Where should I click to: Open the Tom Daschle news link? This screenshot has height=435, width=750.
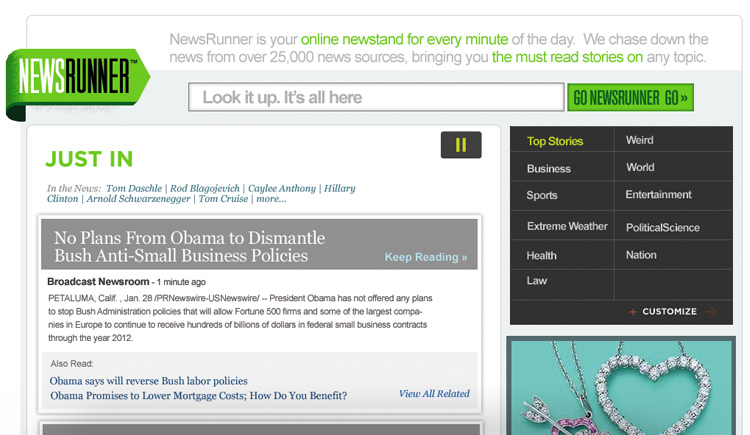(x=134, y=189)
